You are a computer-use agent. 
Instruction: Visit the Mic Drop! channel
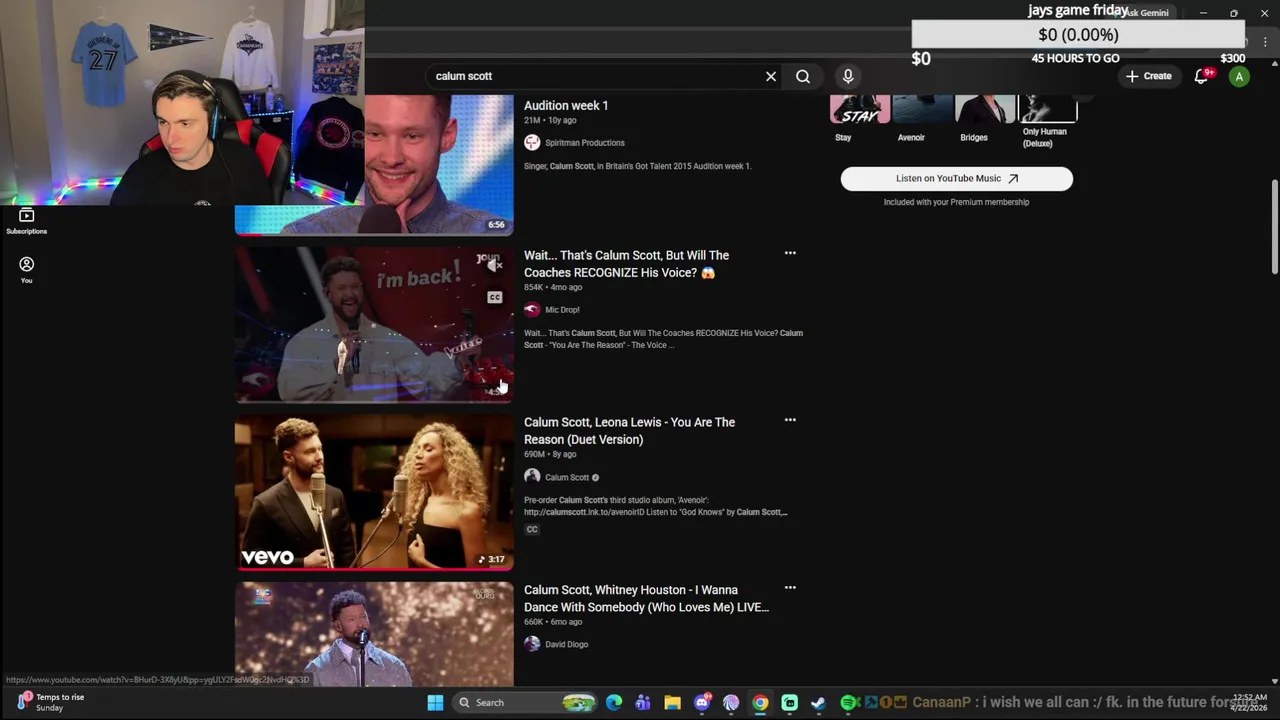tap(562, 310)
